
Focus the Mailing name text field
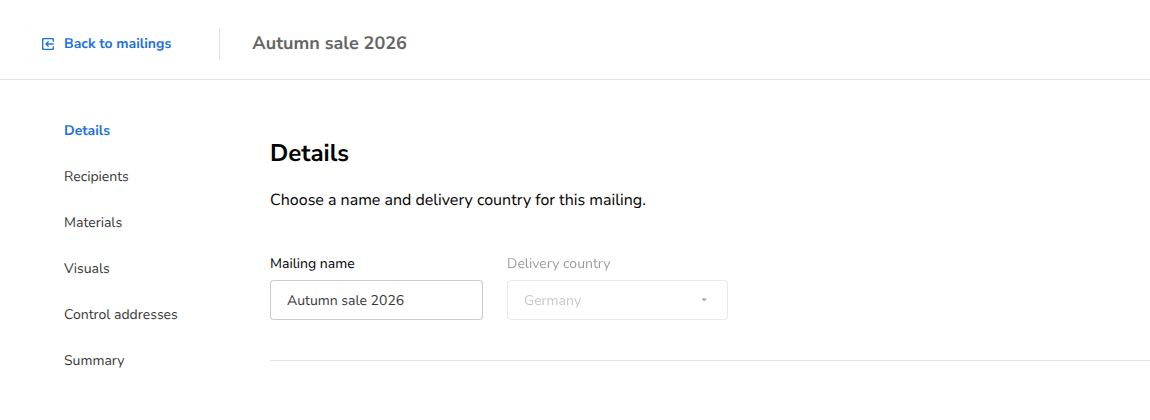click(376, 300)
